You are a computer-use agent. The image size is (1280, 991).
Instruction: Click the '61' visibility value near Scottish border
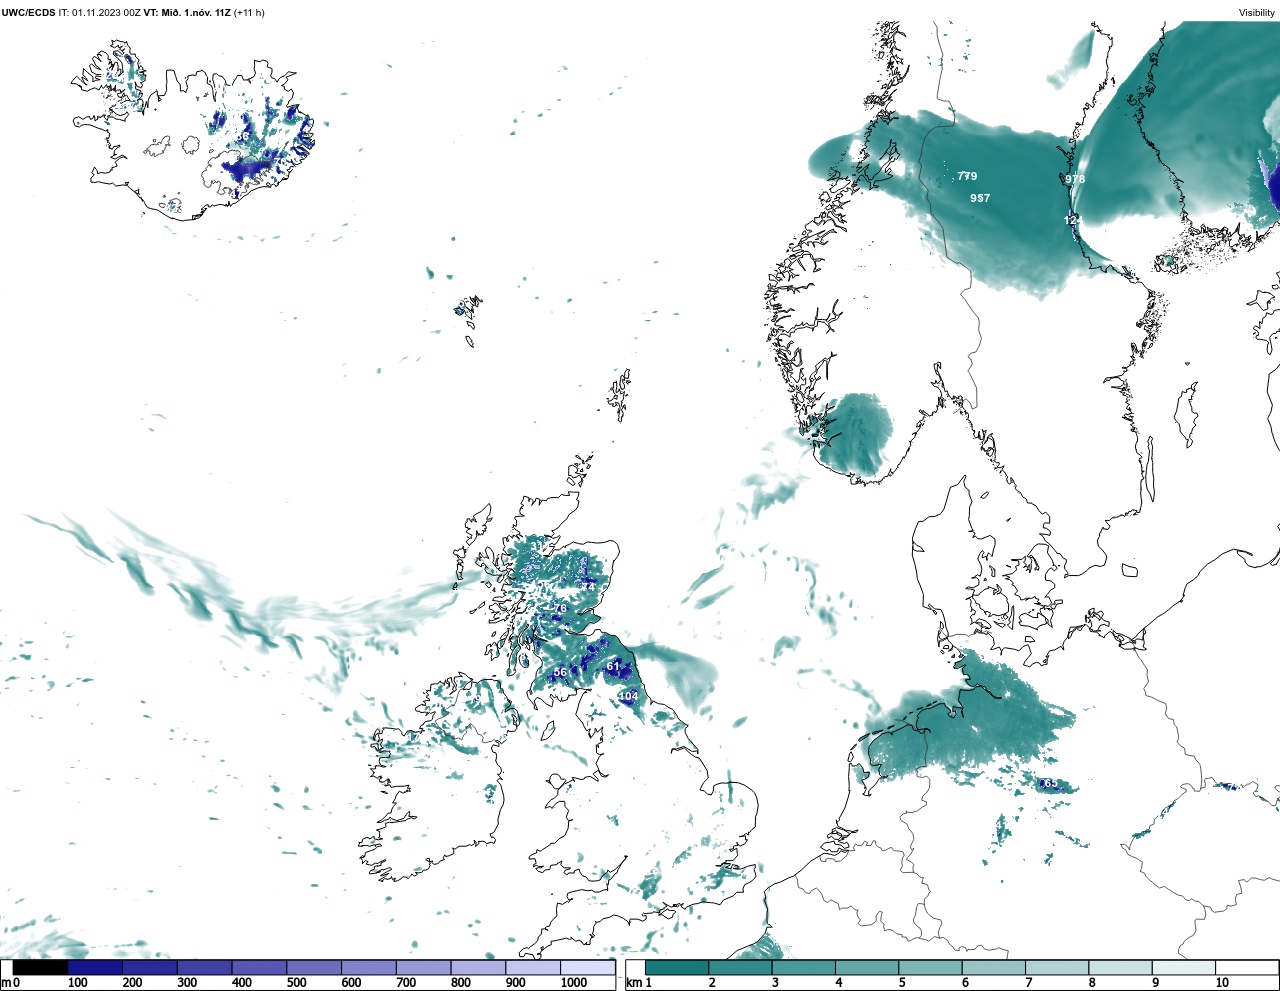coord(613,666)
